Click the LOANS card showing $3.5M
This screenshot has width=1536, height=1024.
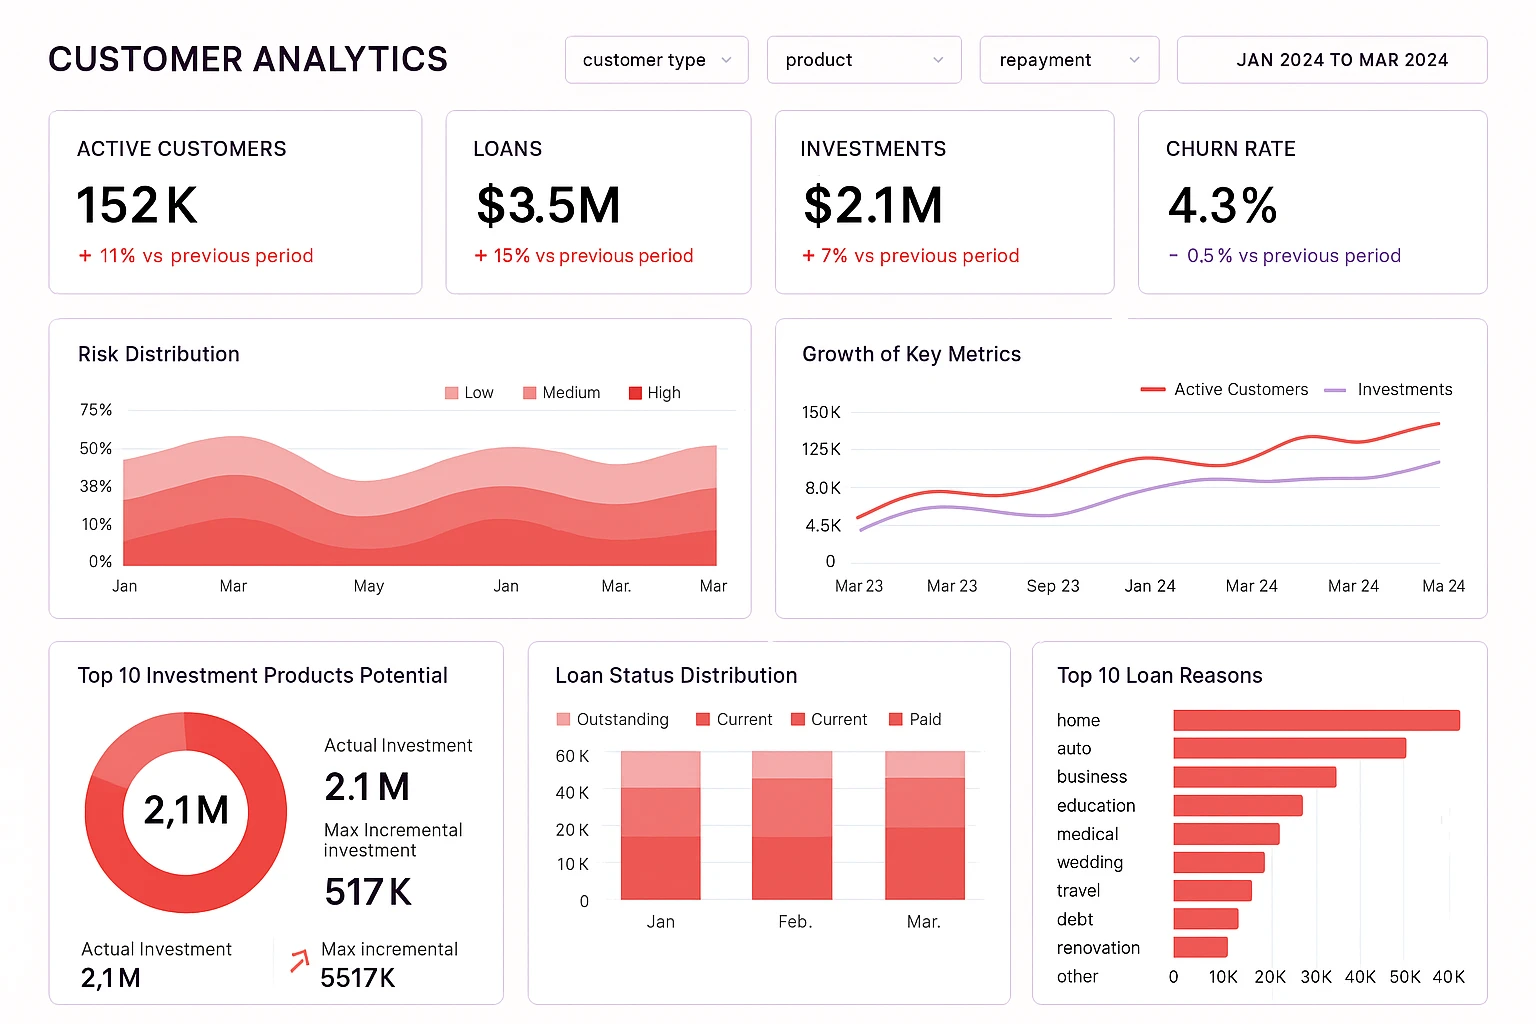[x=598, y=202]
